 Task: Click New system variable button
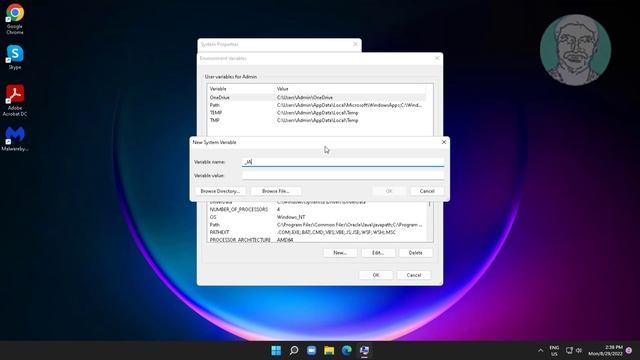click(x=340, y=253)
